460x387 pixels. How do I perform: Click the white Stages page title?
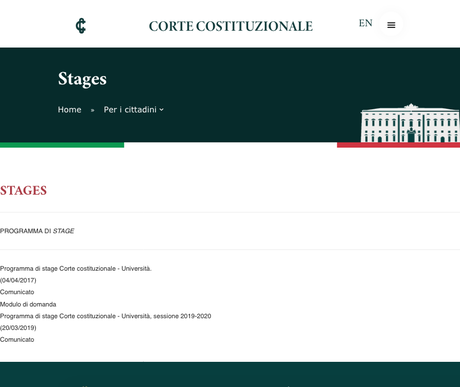coord(82,79)
